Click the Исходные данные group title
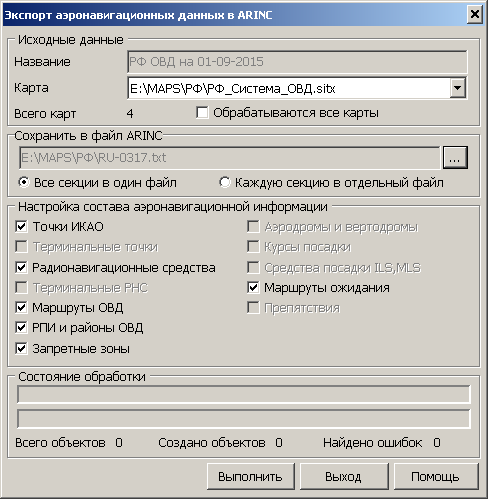 point(71,40)
